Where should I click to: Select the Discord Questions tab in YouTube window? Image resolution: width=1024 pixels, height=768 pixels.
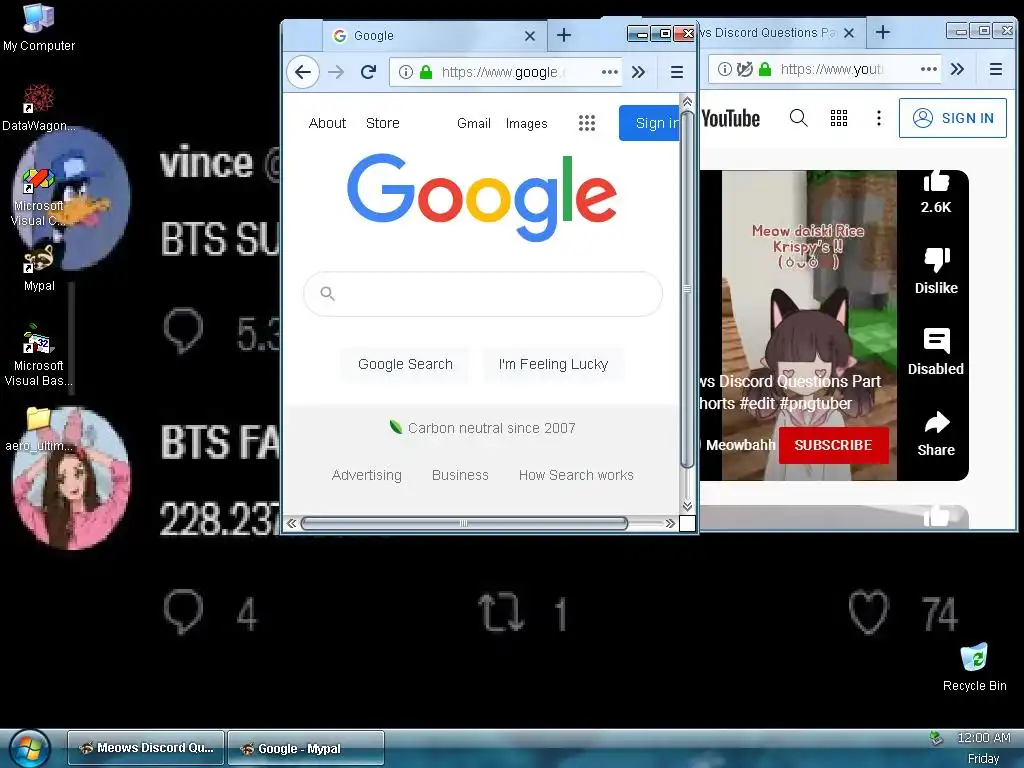click(769, 33)
